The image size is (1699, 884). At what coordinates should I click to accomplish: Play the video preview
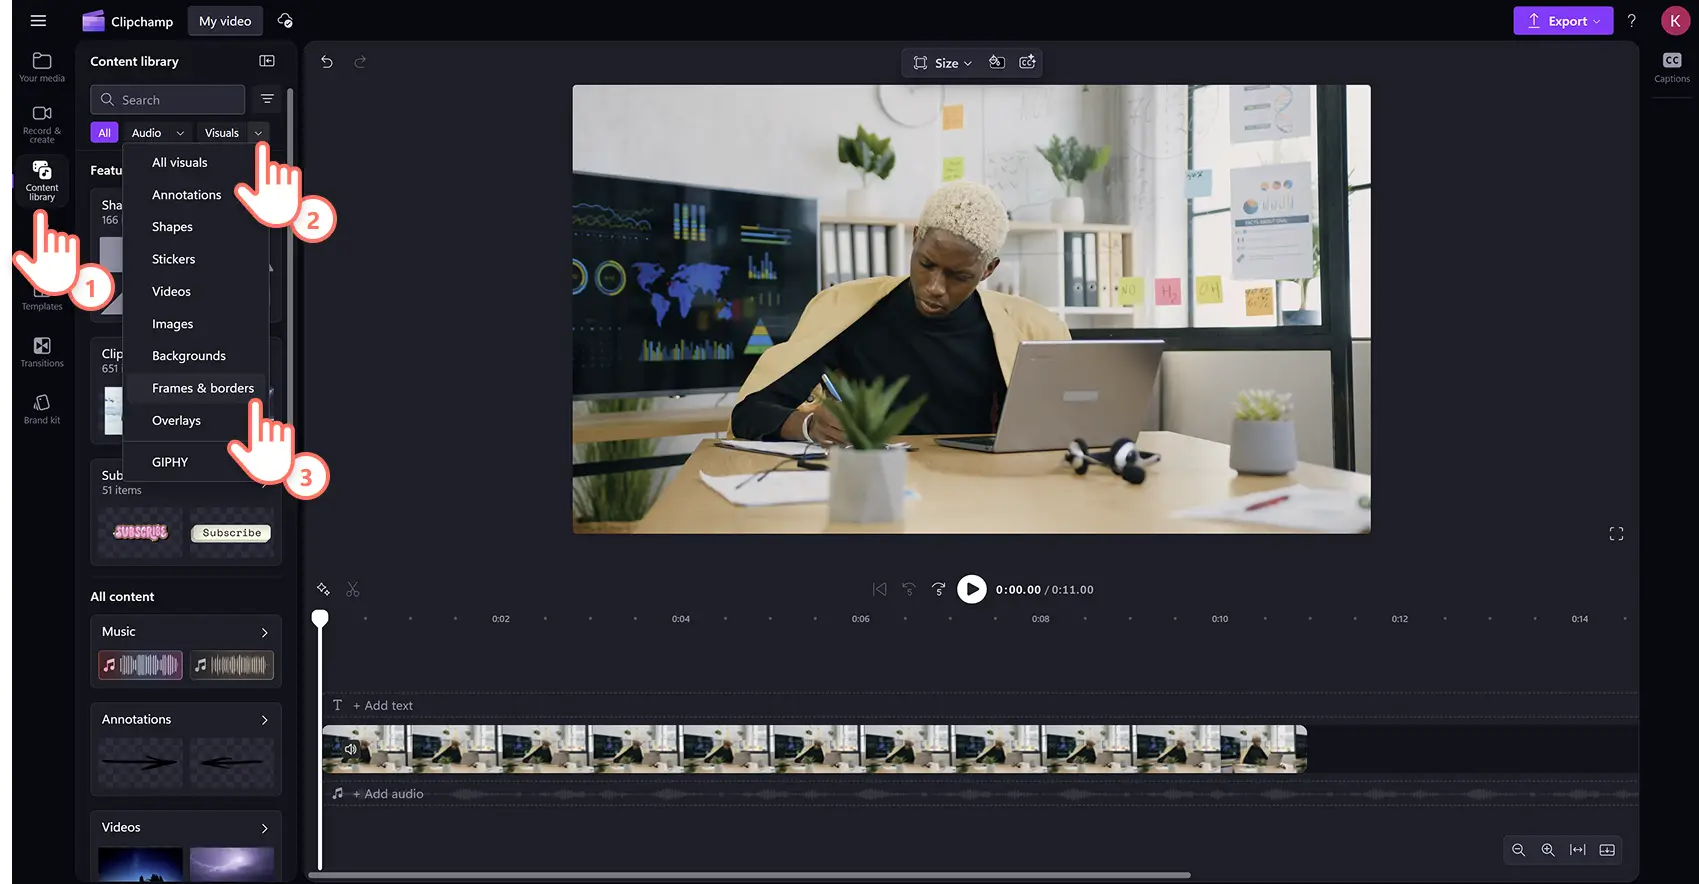point(972,589)
